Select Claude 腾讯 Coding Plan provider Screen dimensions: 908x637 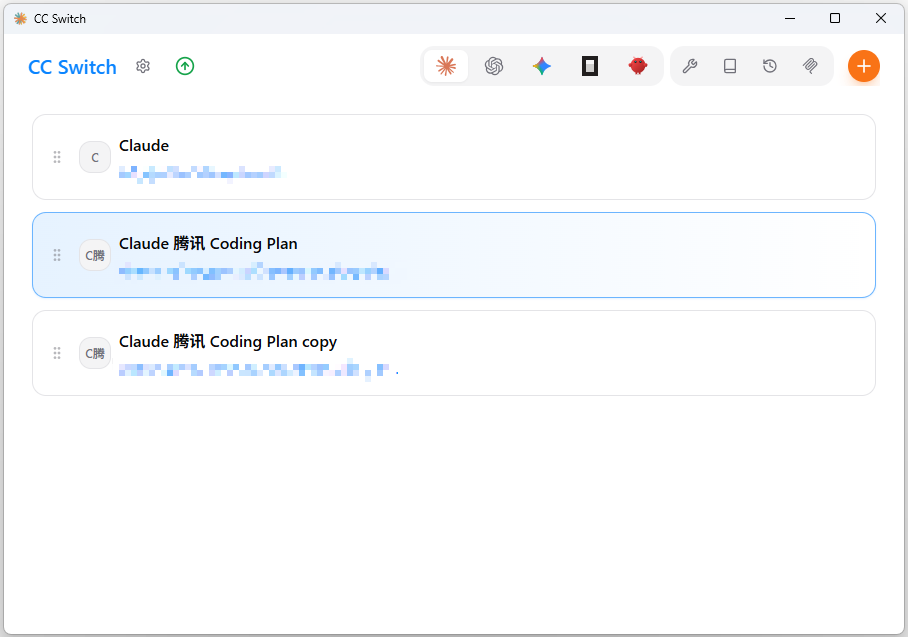tap(500, 255)
